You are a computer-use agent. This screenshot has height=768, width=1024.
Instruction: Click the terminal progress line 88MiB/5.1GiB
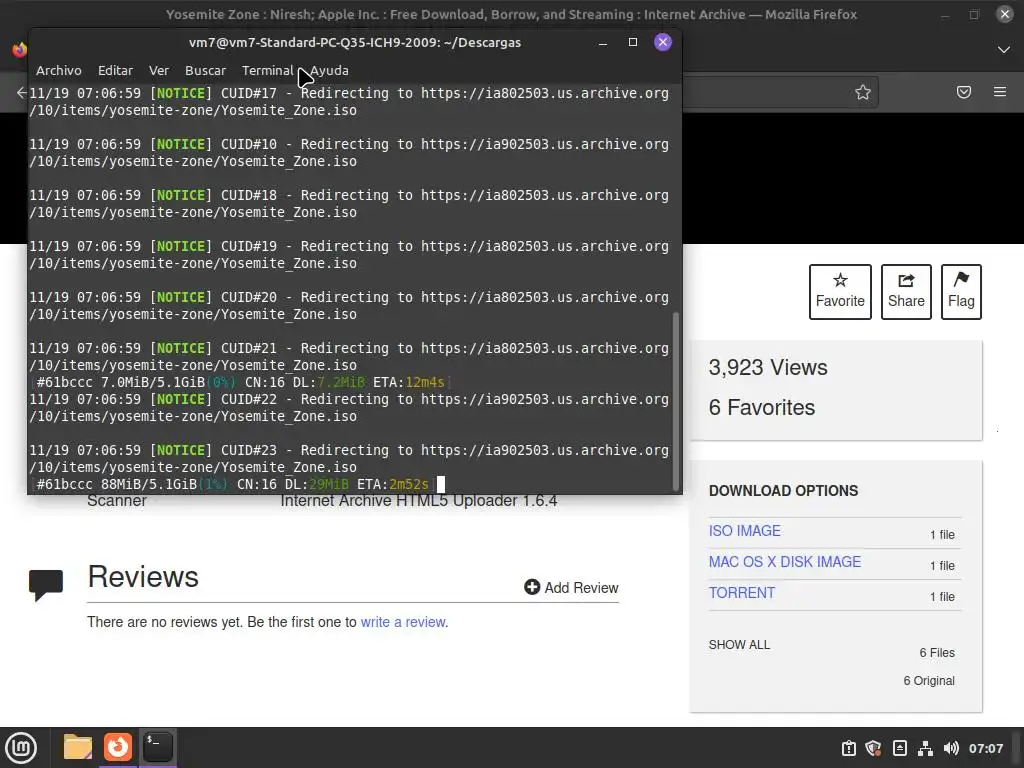click(233, 484)
